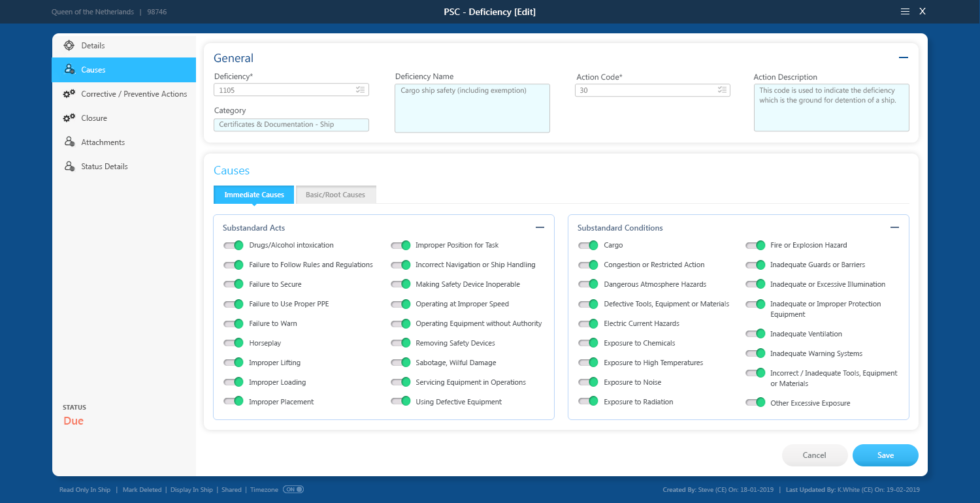
Task: Disable the Horseplay toggle
Action: [x=234, y=343]
